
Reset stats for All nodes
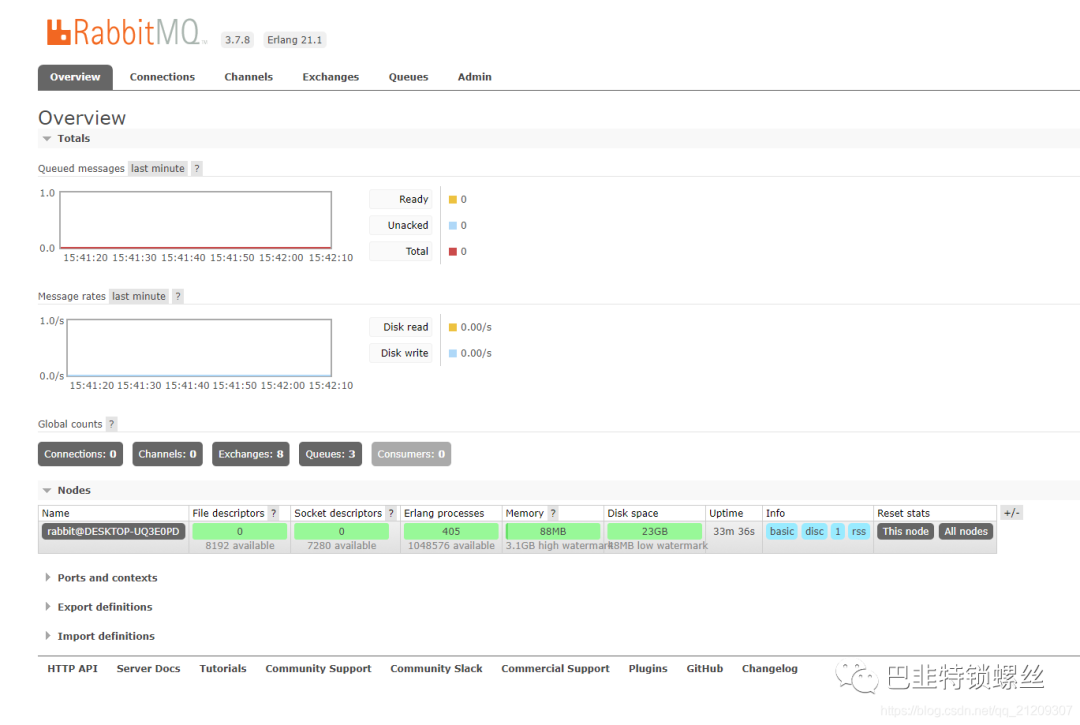click(966, 532)
